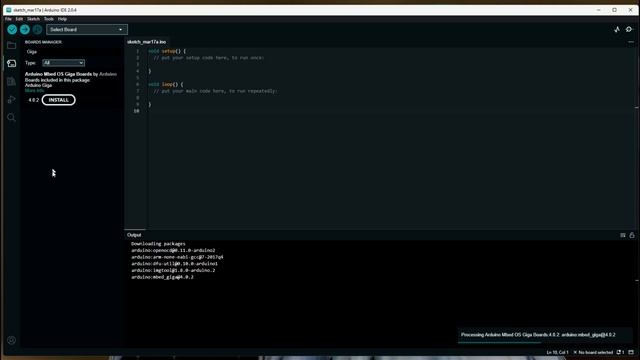Clear the output panel with the list icon
This screenshot has height=360, width=640.
click(x=623, y=235)
